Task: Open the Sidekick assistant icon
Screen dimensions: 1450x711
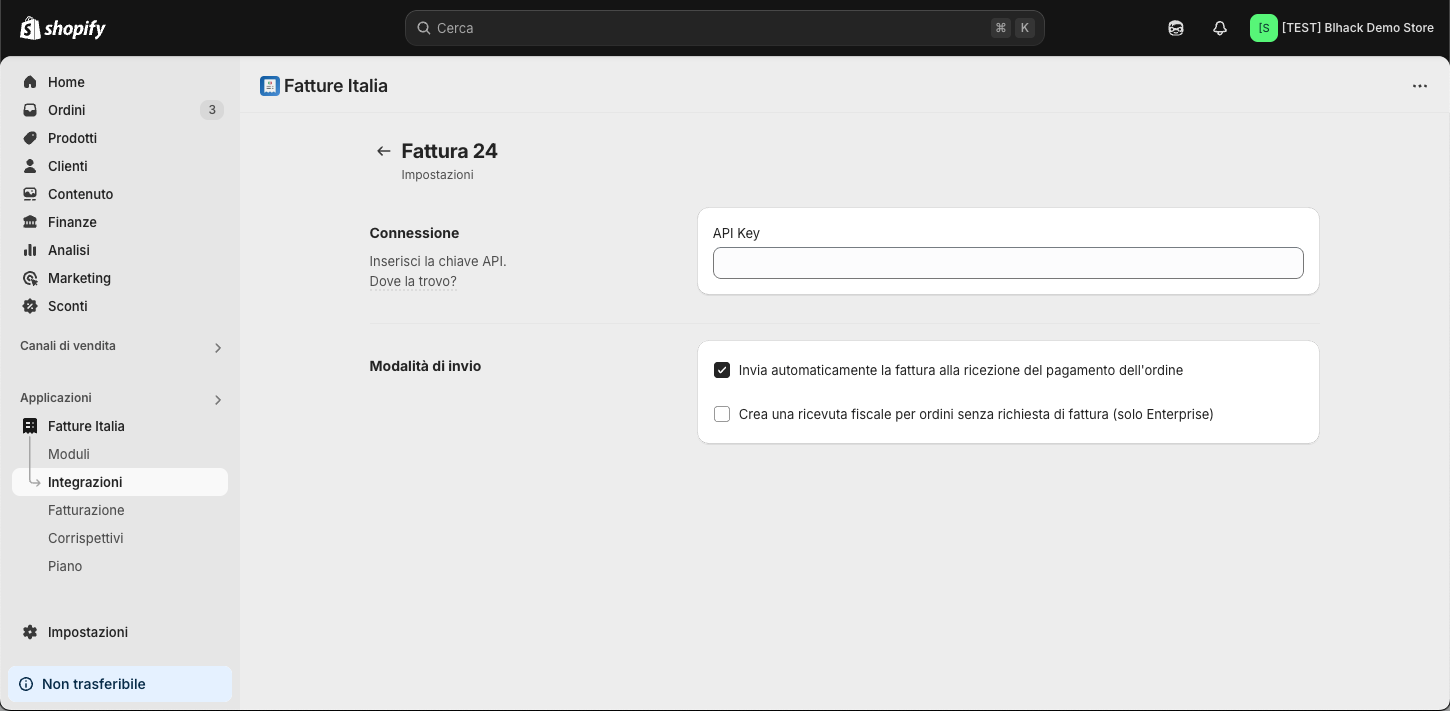Action: [x=1176, y=28]
